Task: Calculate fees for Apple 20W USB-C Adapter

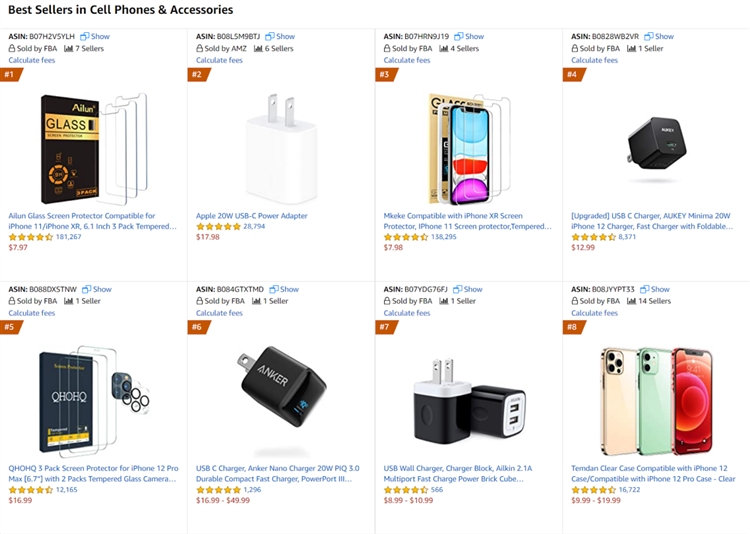Action: pyautogui.click(x=219, y=60)
